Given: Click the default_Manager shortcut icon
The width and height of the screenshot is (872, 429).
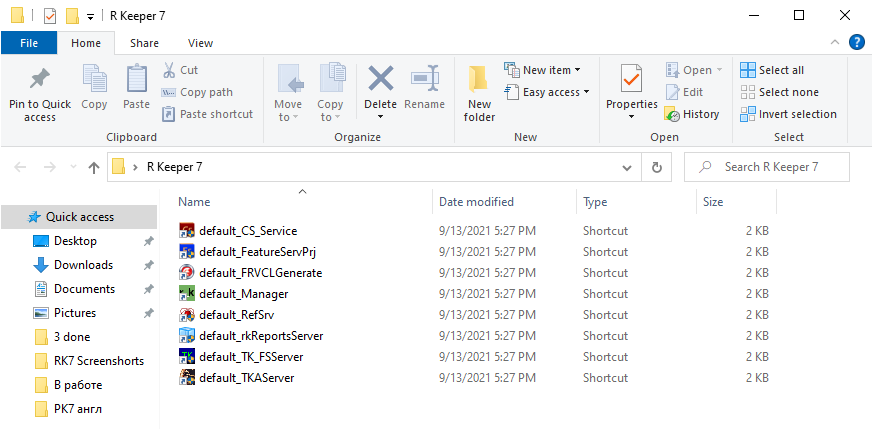Looking at the screenshot, I should 186,294.
